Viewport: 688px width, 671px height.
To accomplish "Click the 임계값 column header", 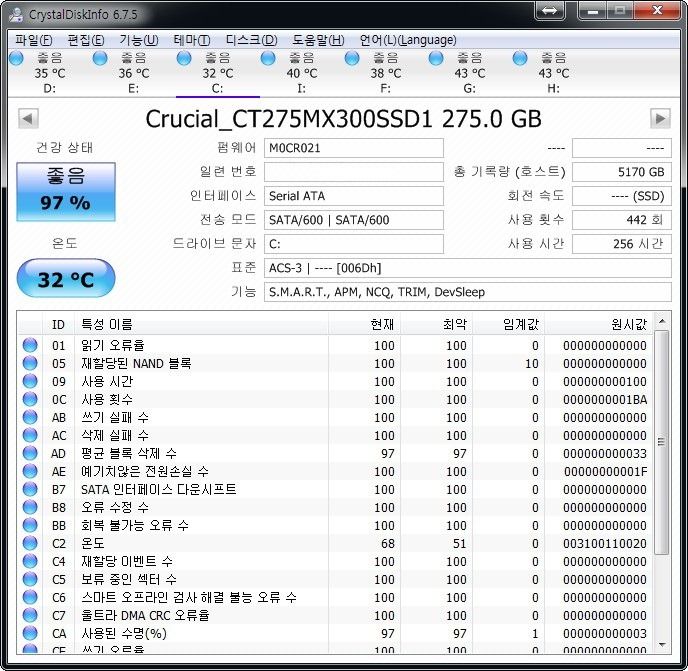I will click(508, 324).
